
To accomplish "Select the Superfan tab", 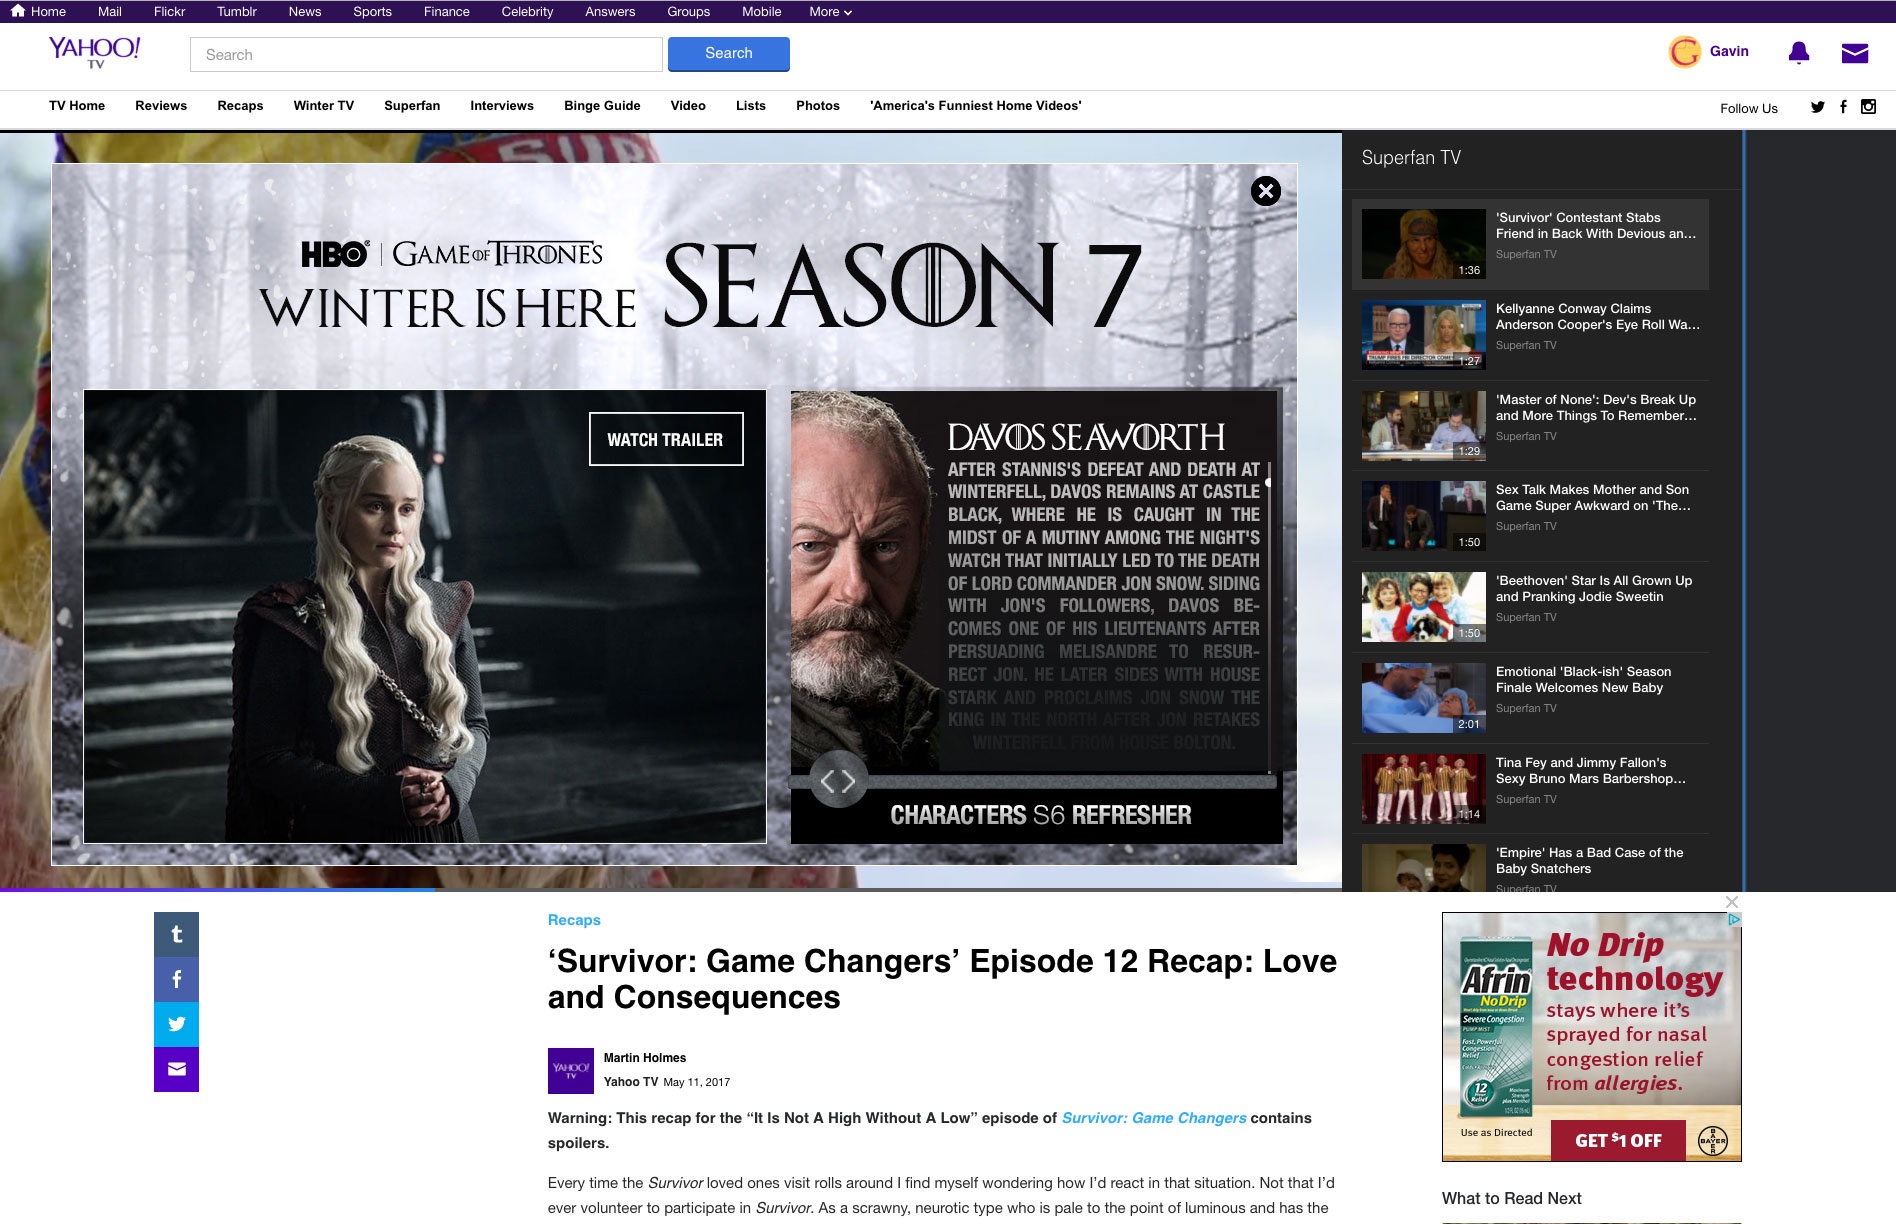I will pyautogui.click(x=412, y=106).
